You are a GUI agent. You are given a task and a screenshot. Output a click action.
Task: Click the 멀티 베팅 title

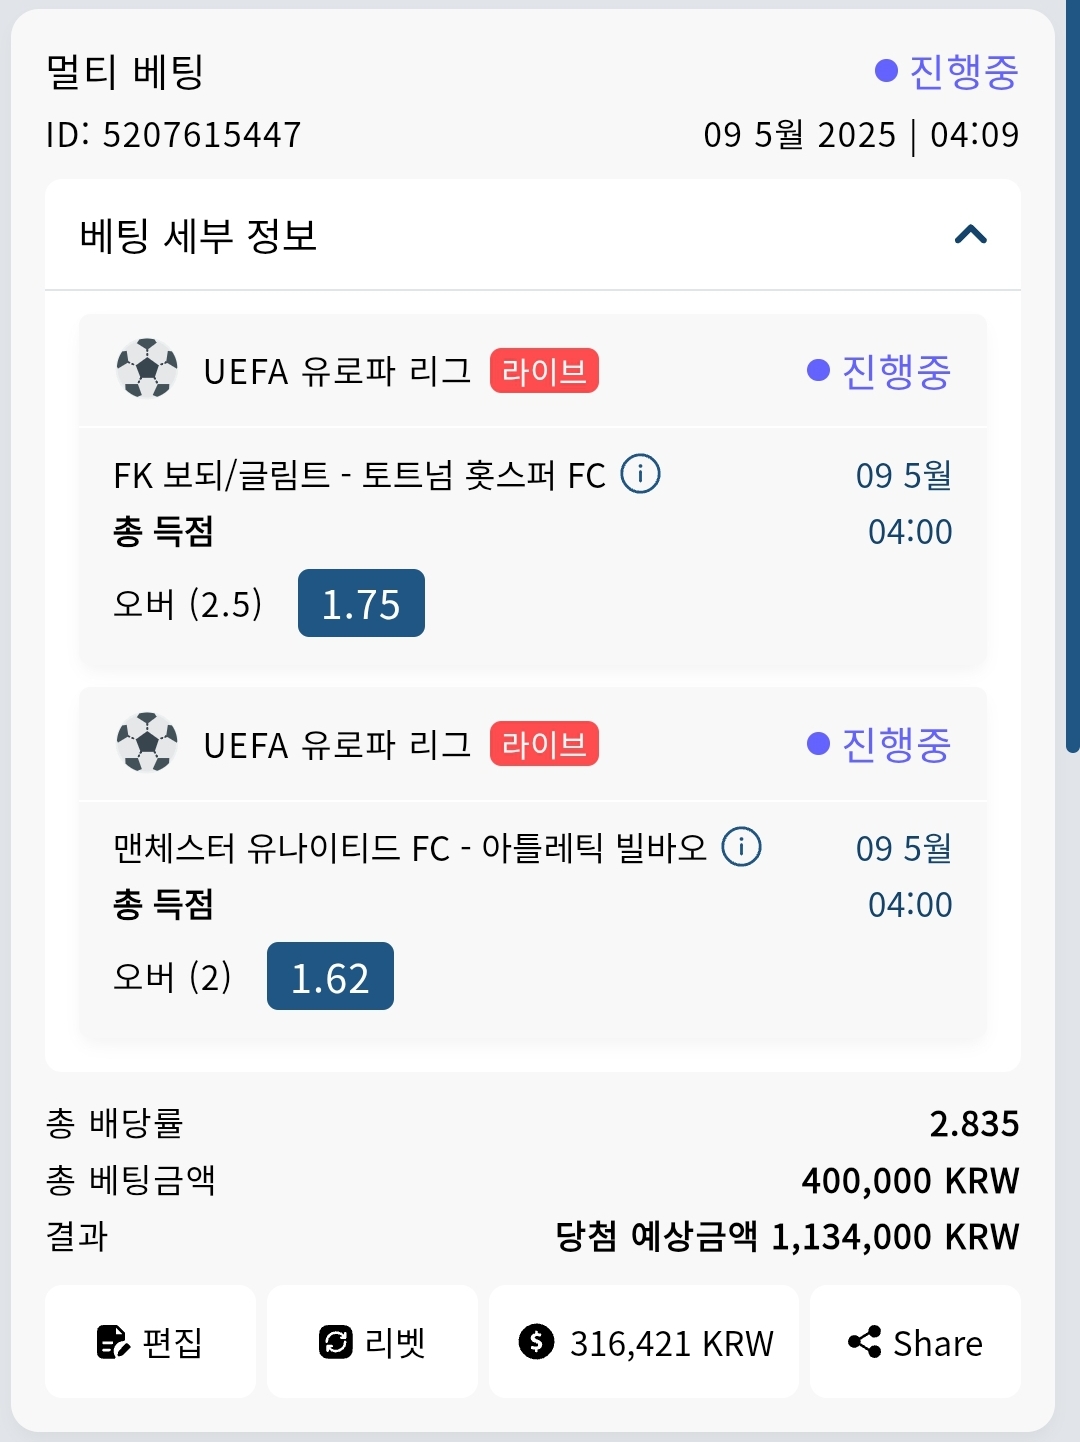coord(125,71)
